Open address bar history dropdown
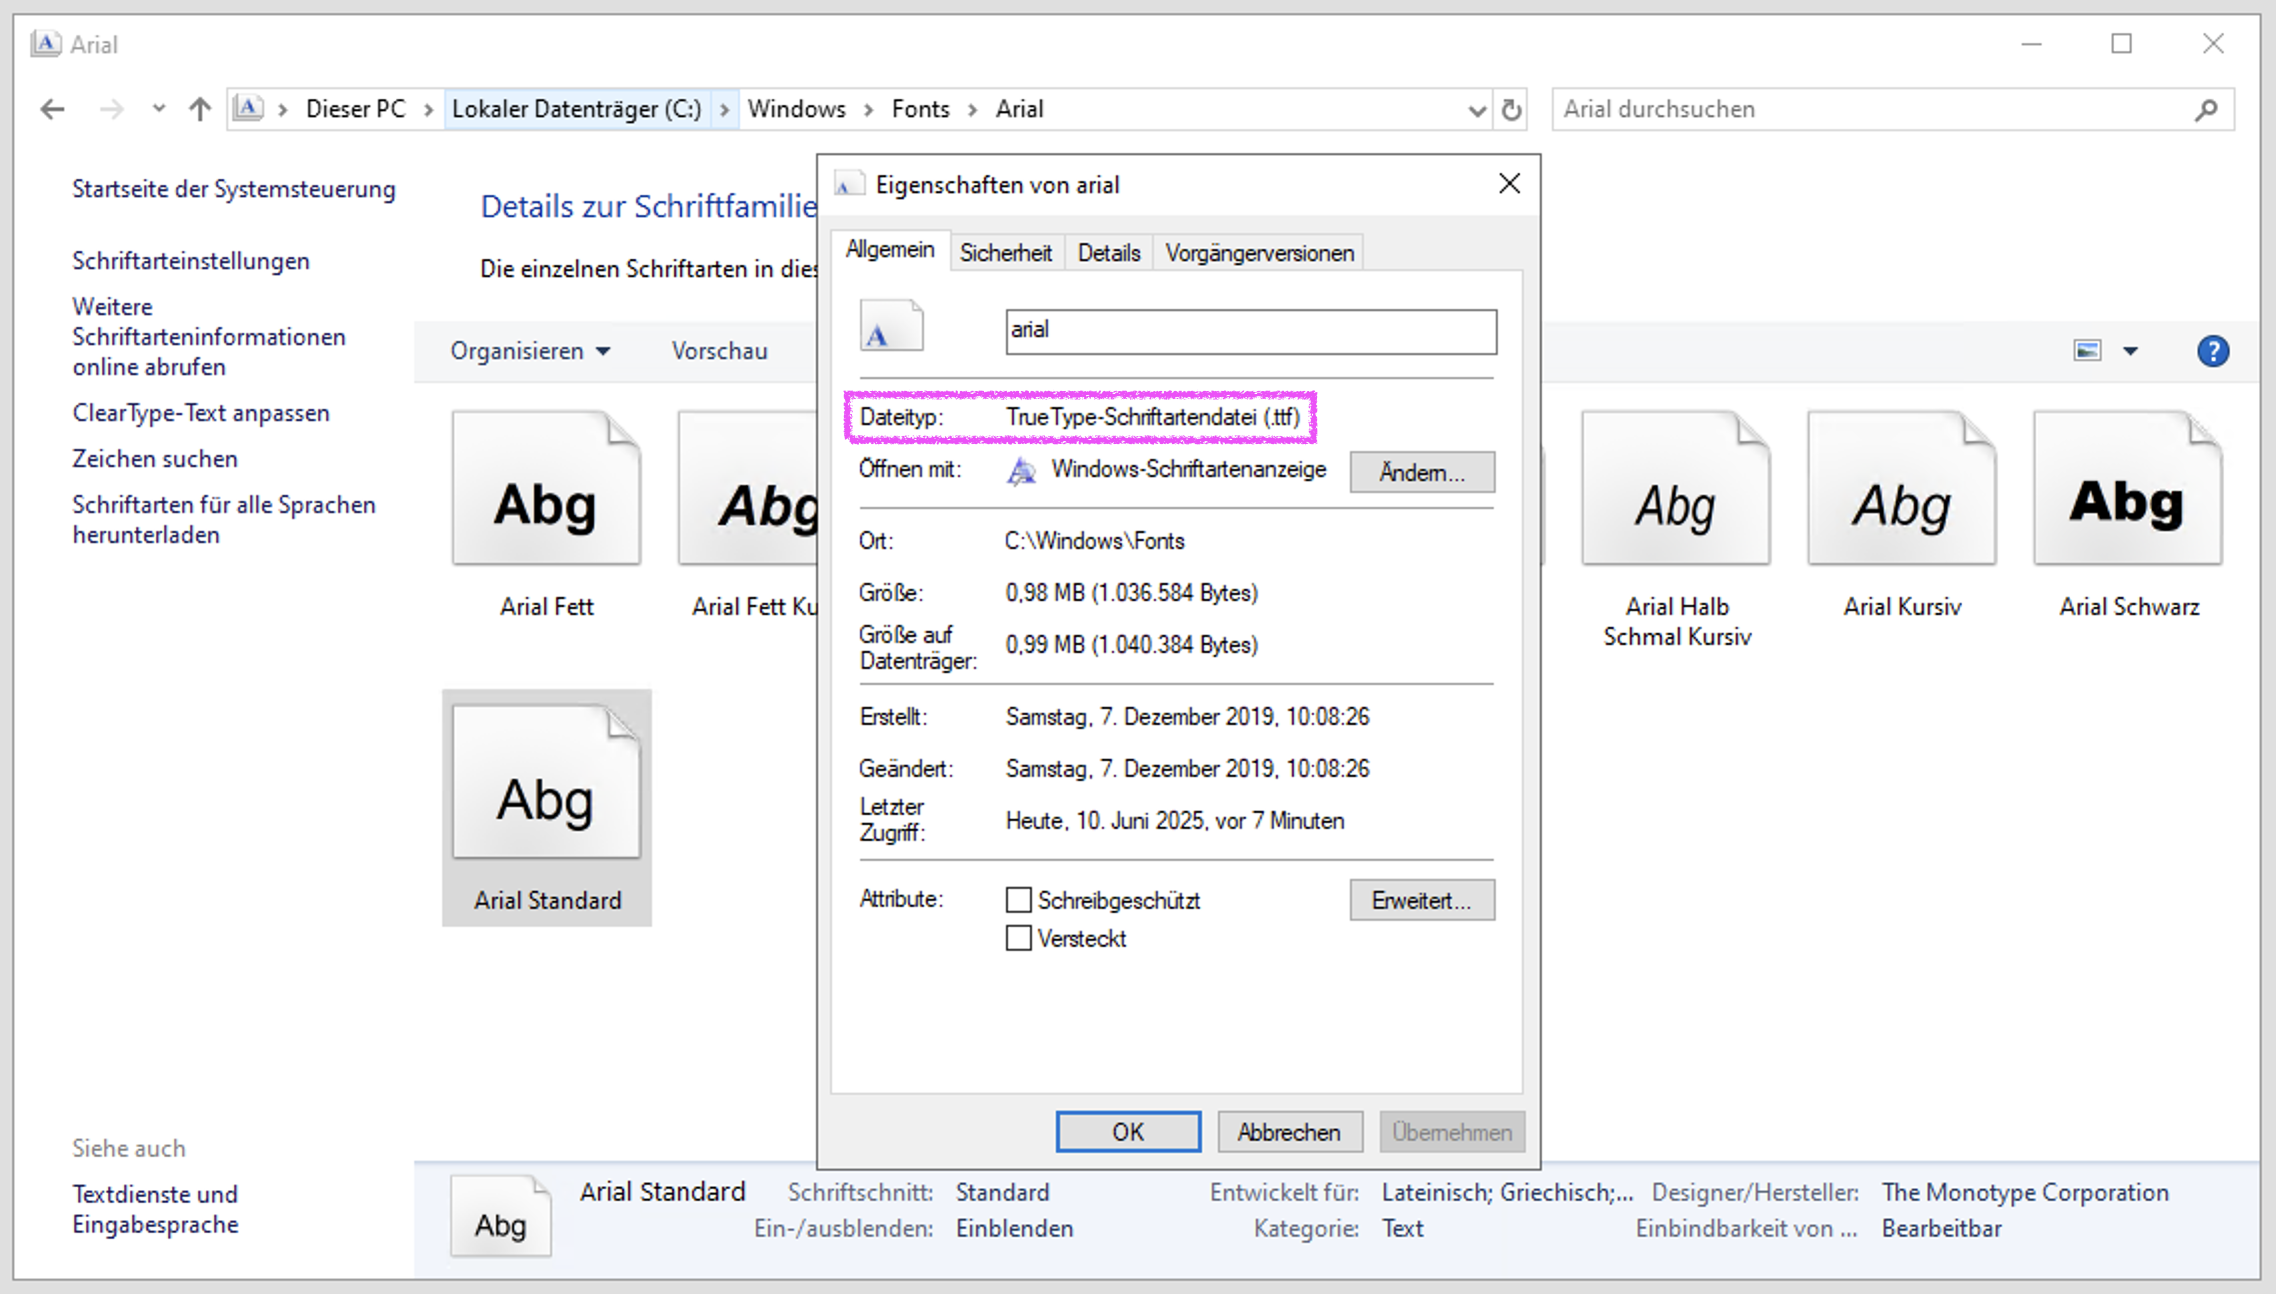The width and height of the screenshot is (2276, 1294). tap(1476, 110)
